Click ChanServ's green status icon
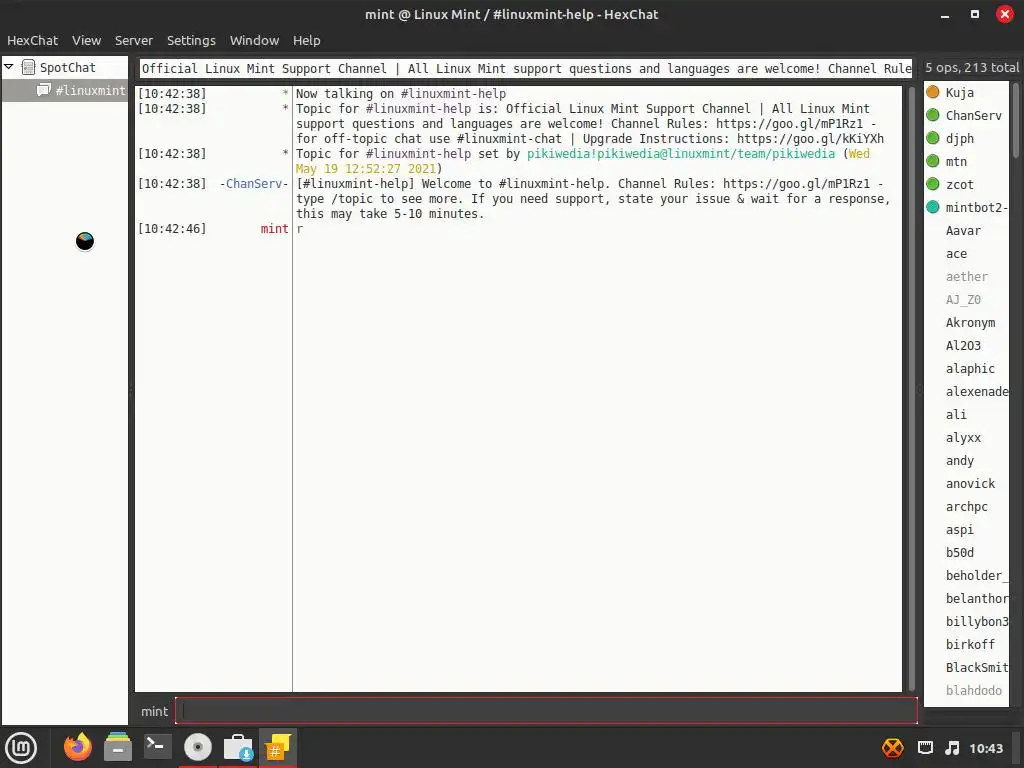This screenshot has width=1024, height=768. point(933,115)
